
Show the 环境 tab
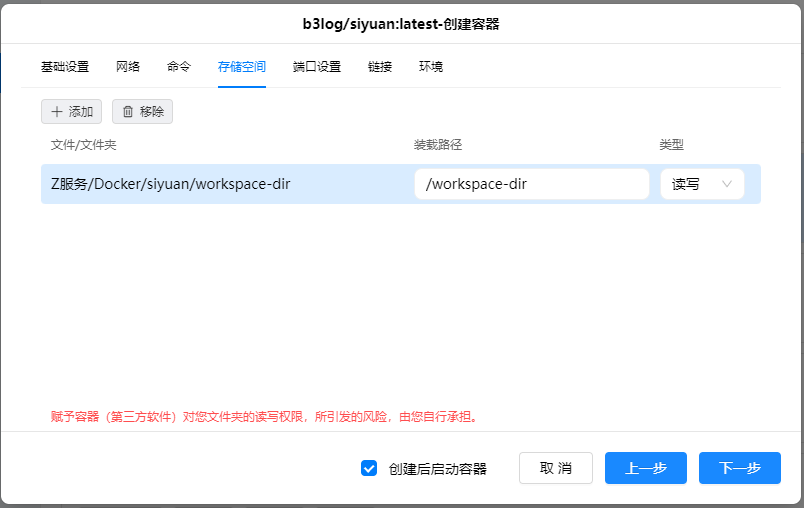pos(431,67)
